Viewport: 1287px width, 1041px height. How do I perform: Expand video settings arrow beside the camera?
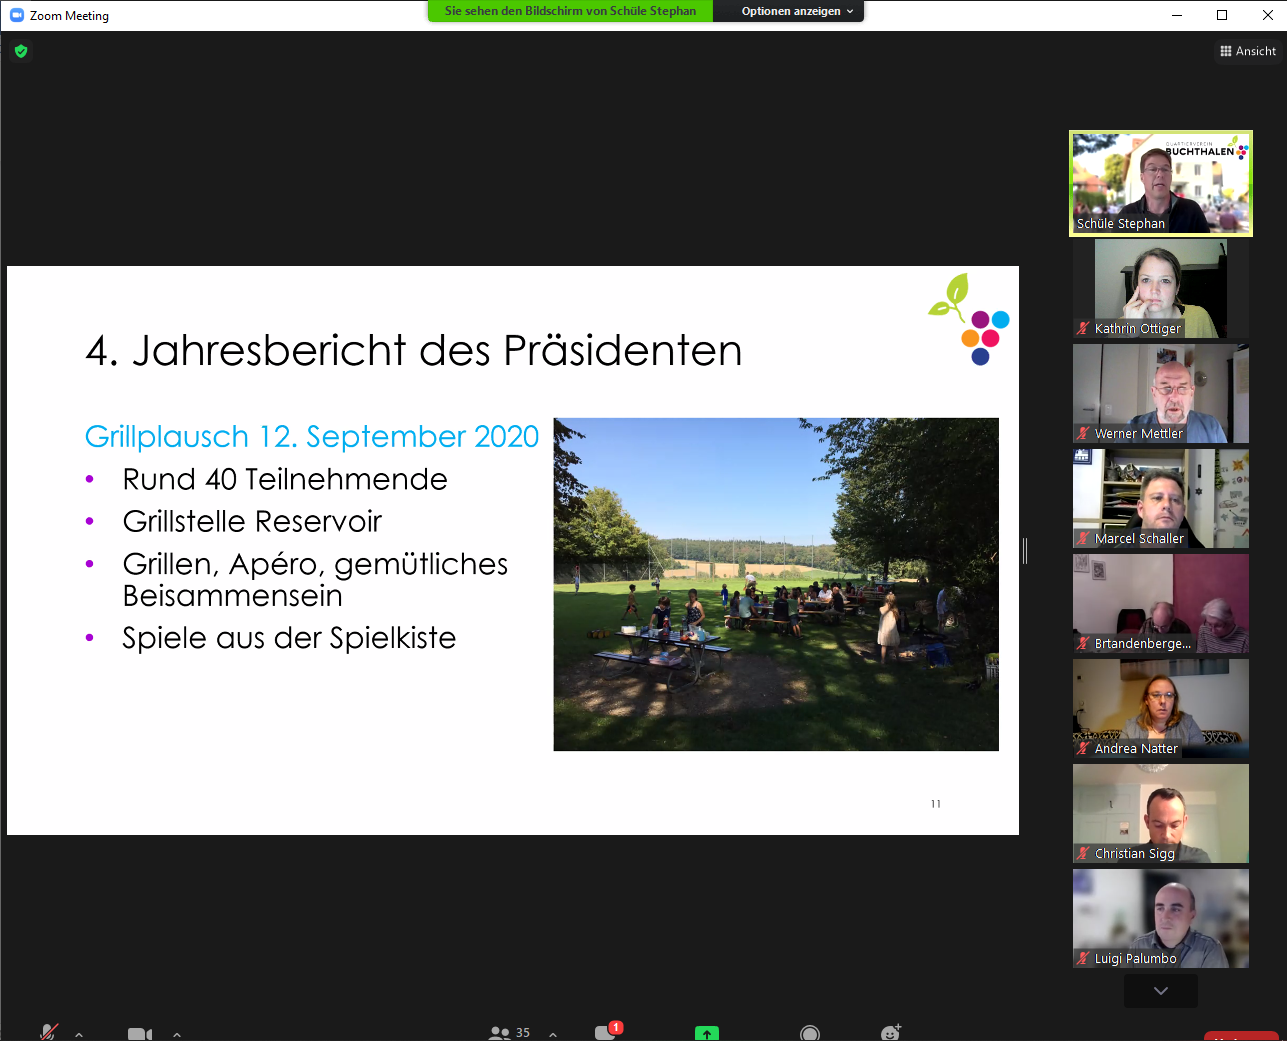[177, 1034]
